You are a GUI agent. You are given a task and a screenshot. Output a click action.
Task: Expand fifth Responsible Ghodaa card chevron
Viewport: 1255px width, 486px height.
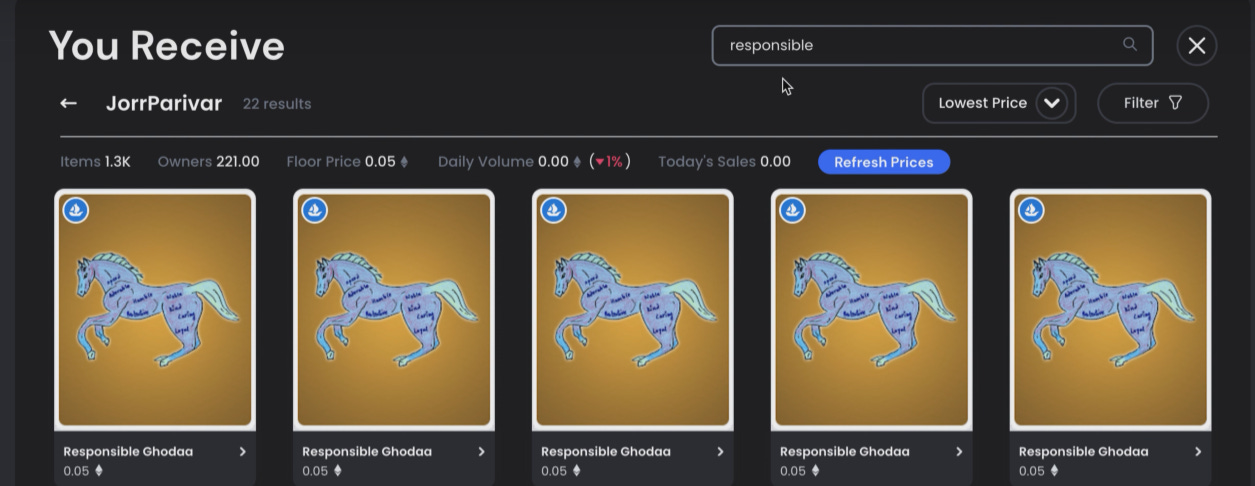tap(1198, 452)
